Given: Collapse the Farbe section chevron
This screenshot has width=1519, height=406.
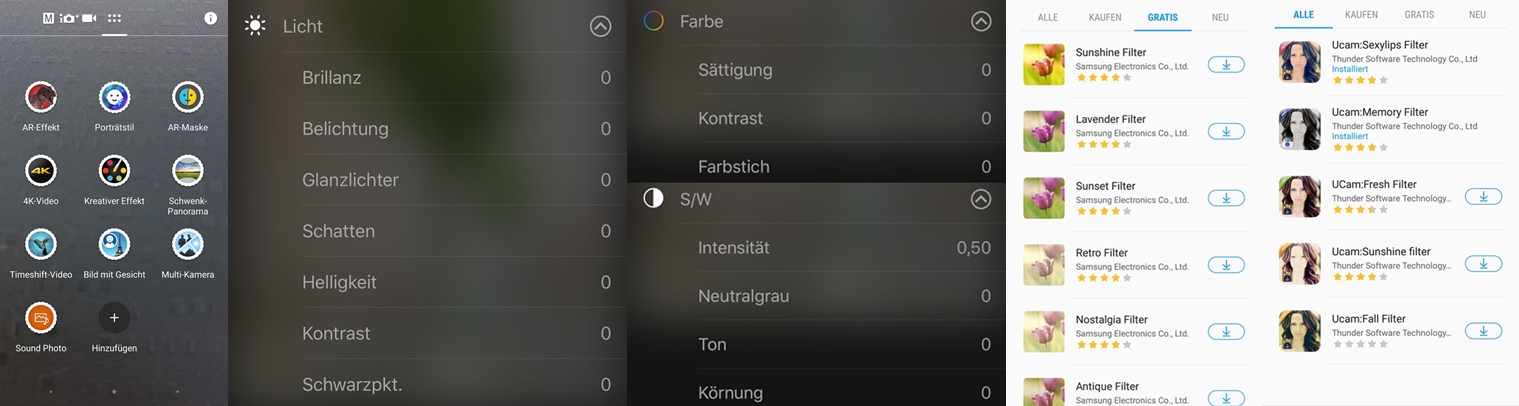Looking at the screenshot, I should click(x=981, y=21).
